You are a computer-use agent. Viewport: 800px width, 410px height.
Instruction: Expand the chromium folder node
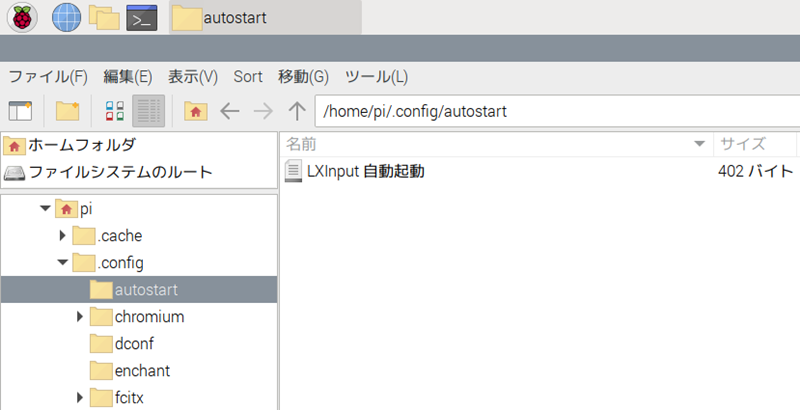click(x=79, y=317)
